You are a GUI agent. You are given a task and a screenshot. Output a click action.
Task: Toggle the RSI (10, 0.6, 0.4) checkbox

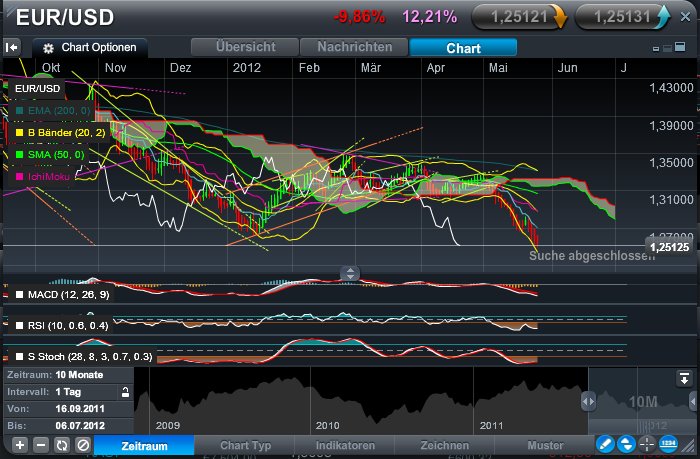[x=19, y=325]
